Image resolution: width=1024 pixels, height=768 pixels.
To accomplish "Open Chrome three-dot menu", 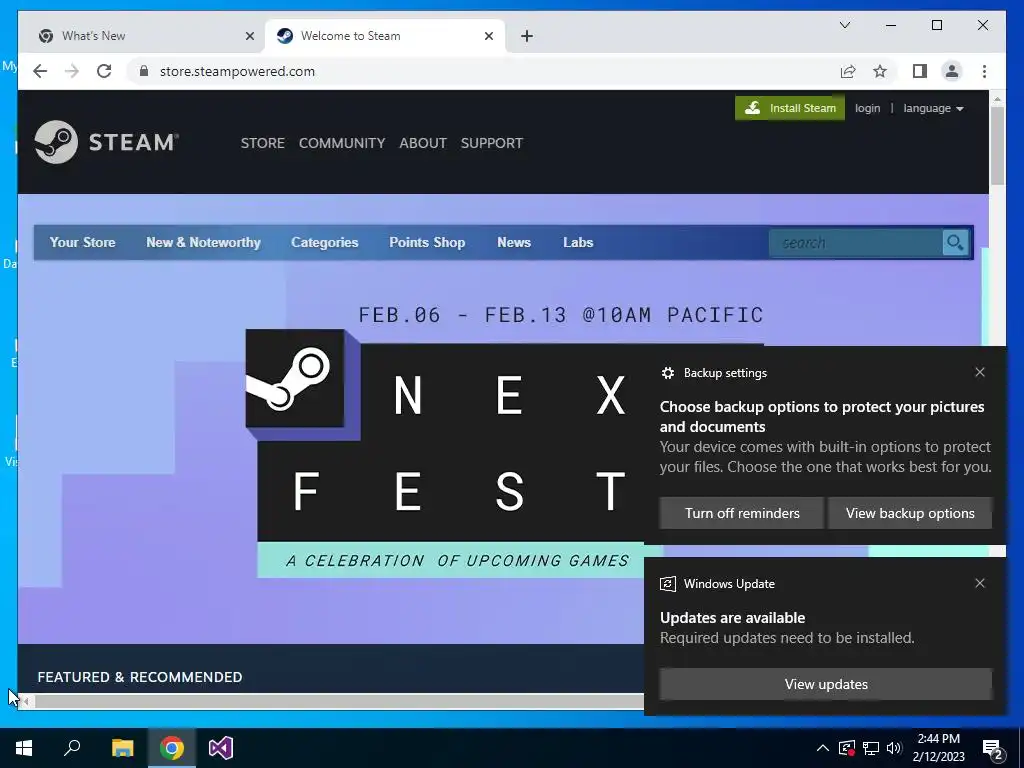I will [984, 71].
